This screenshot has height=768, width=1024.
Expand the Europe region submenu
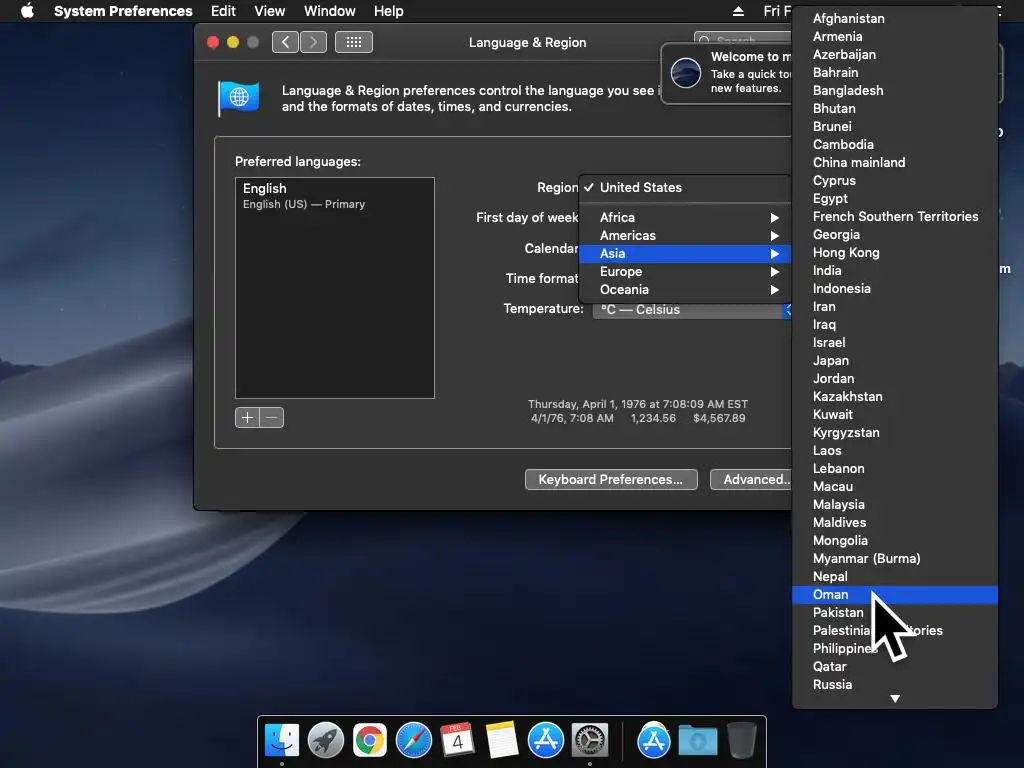pos(684,272)
